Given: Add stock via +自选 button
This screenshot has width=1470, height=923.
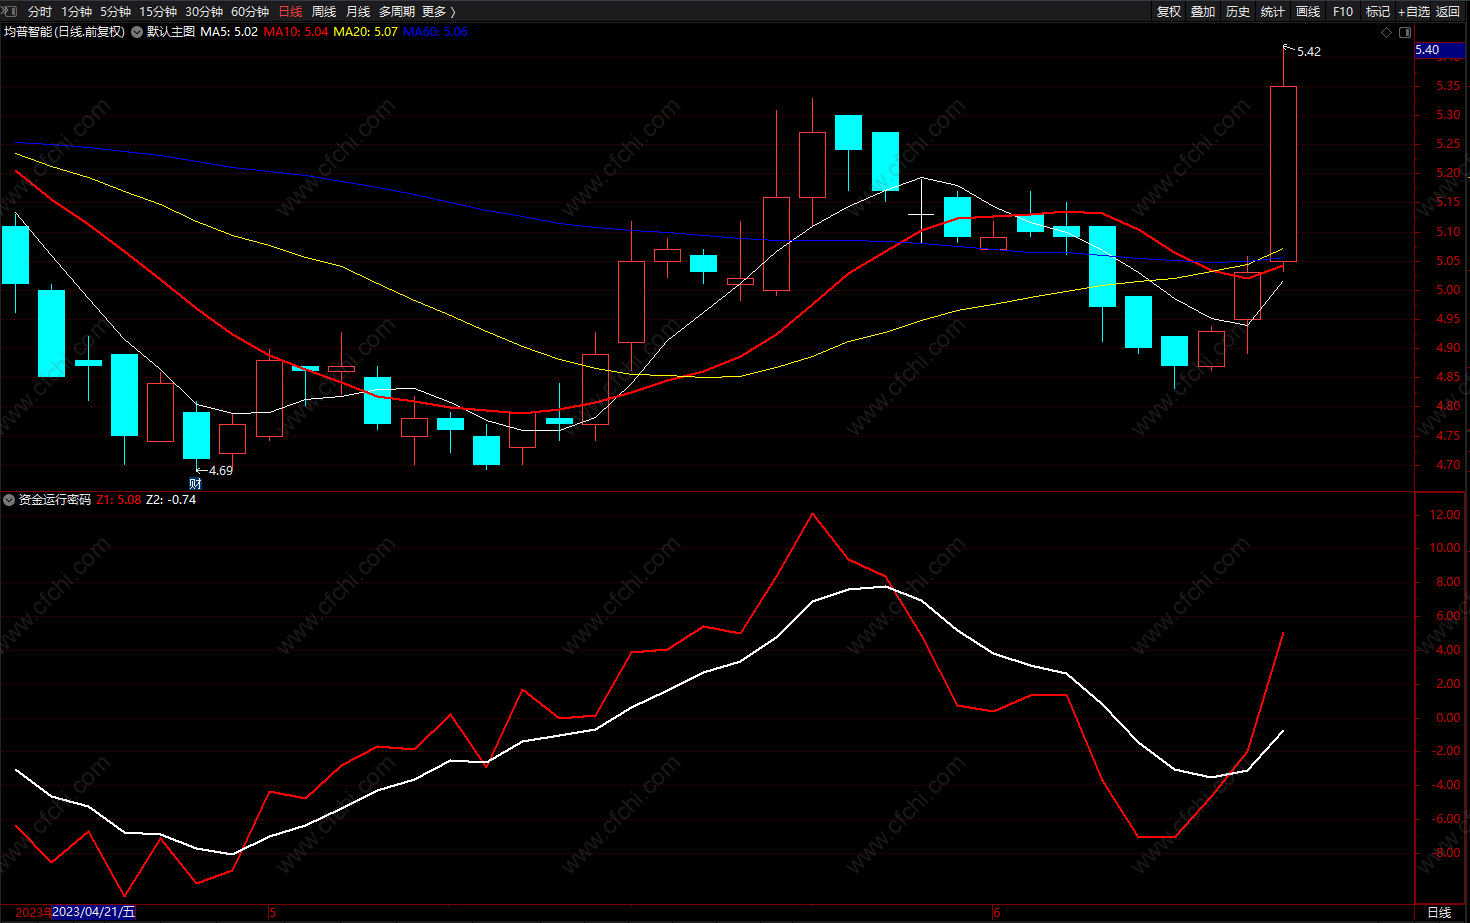Looking at the screenshot, I should (x=1414, y=12).
